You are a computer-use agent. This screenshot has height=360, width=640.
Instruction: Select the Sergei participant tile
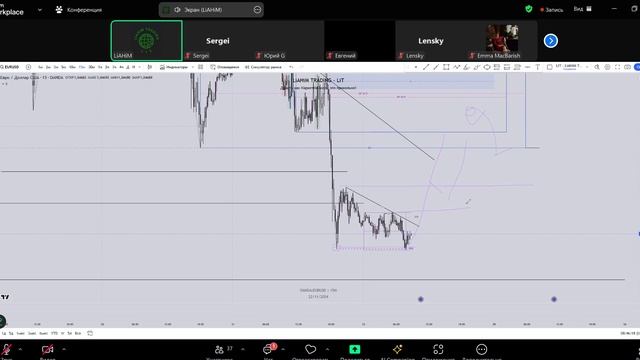pos(218,41)
